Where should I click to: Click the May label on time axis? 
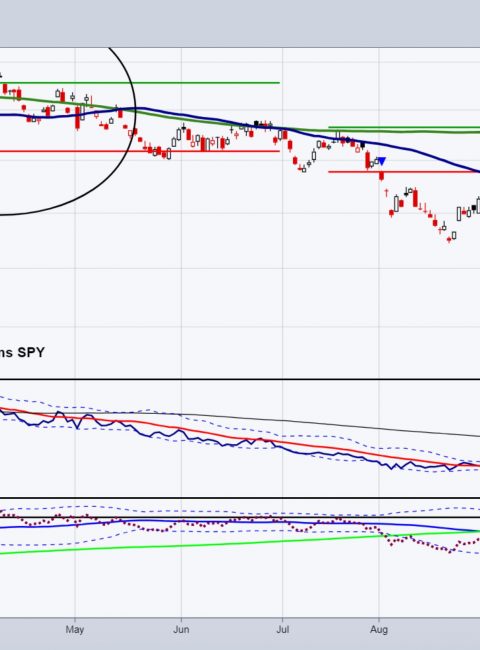tap(75, 629)
